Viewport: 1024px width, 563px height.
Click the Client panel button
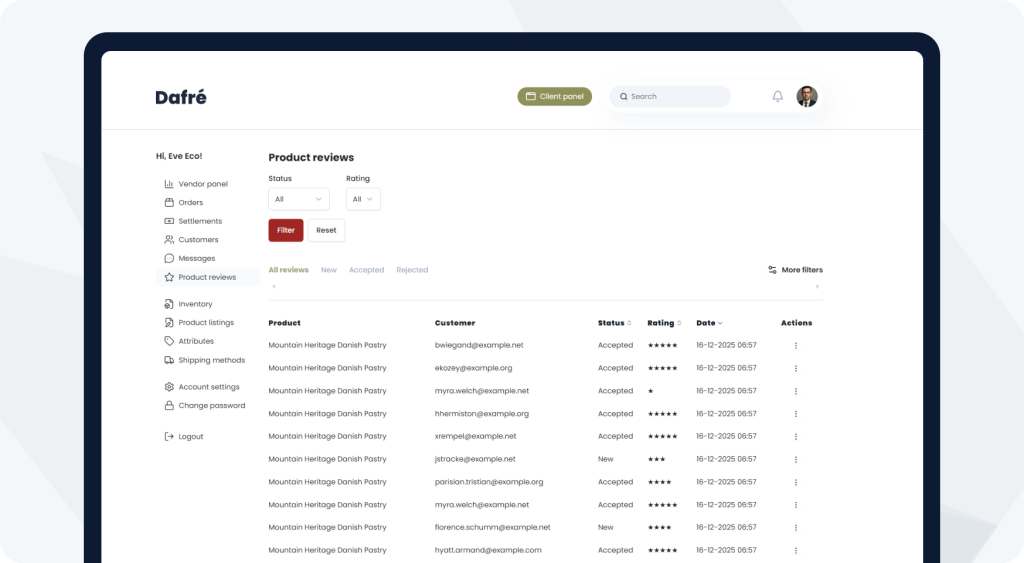coord(554,96)
